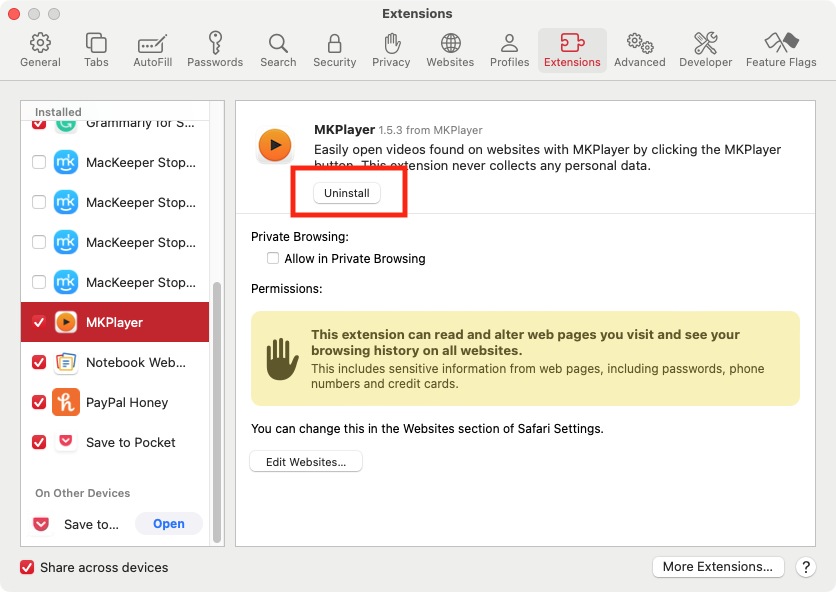Click the Private Browsing label
This screenshot has width=836, height=592.
(300, 236)
